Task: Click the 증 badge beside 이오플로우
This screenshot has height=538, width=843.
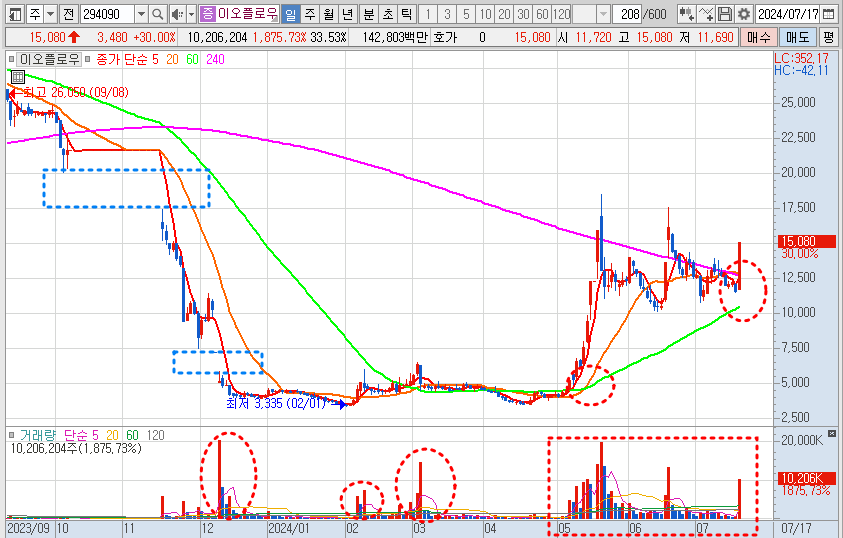Action: pos(208,14)
